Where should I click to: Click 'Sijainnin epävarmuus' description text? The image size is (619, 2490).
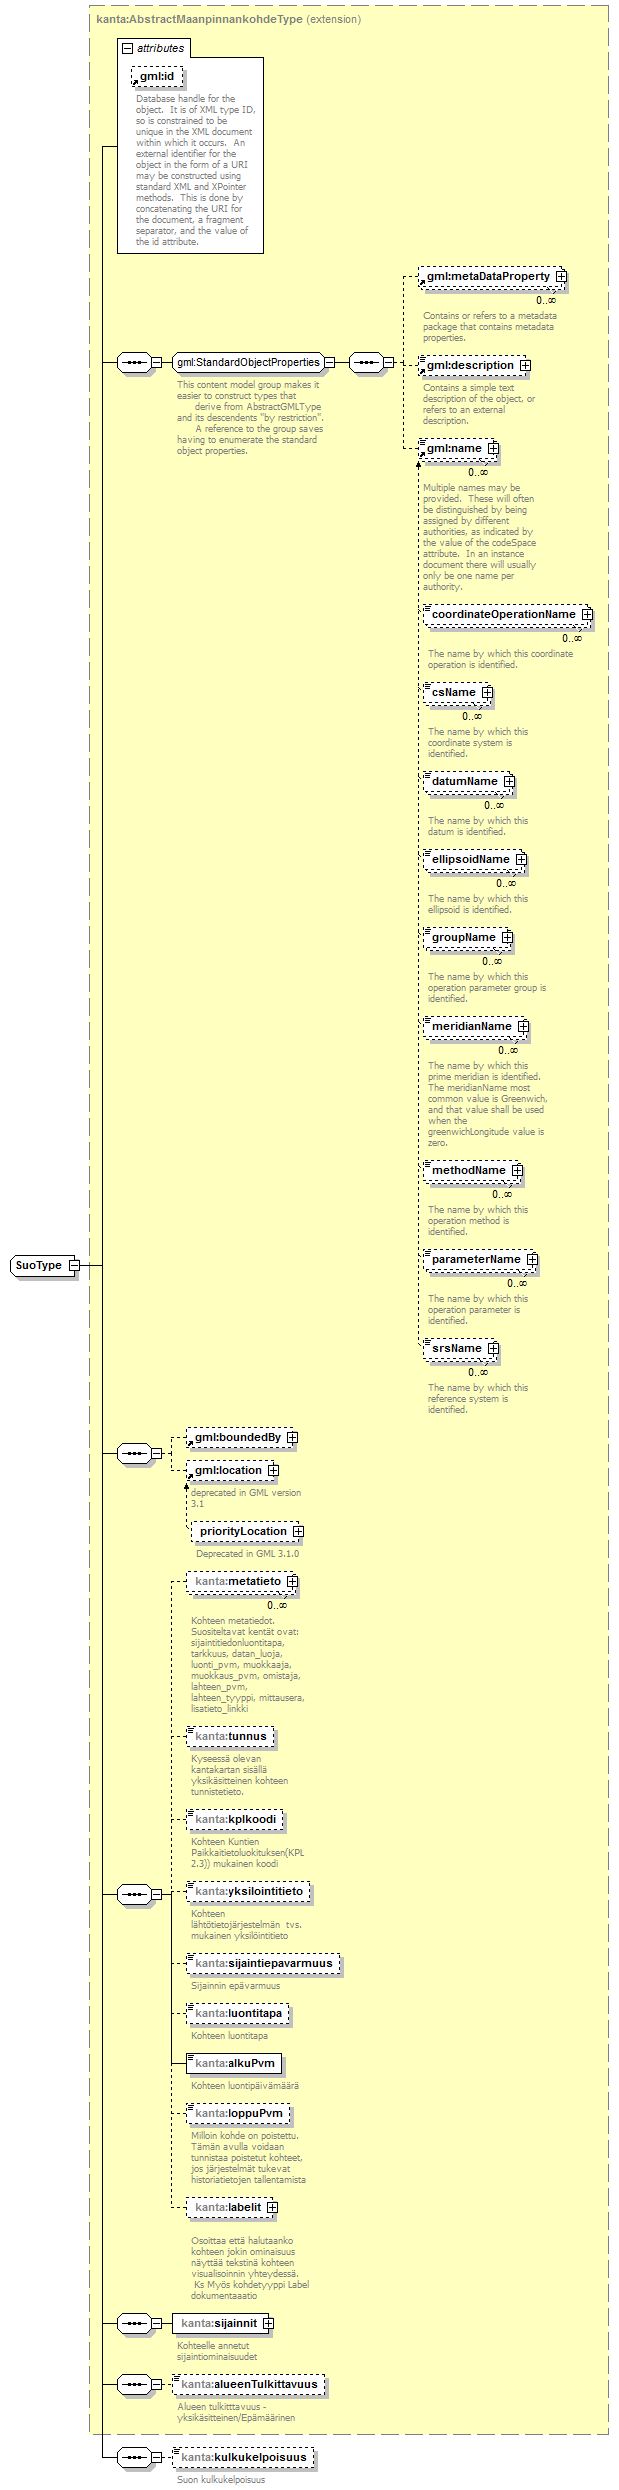point(236,1985)
